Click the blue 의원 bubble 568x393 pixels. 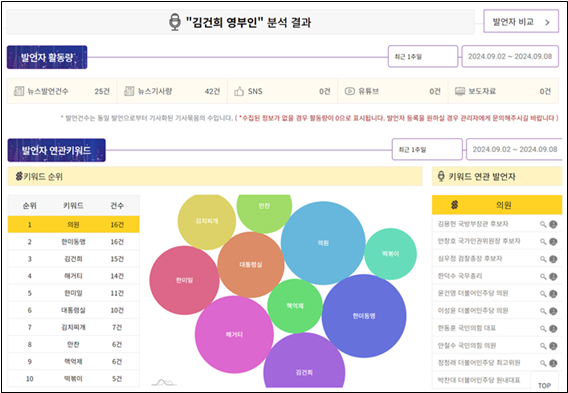coord(323,243)
